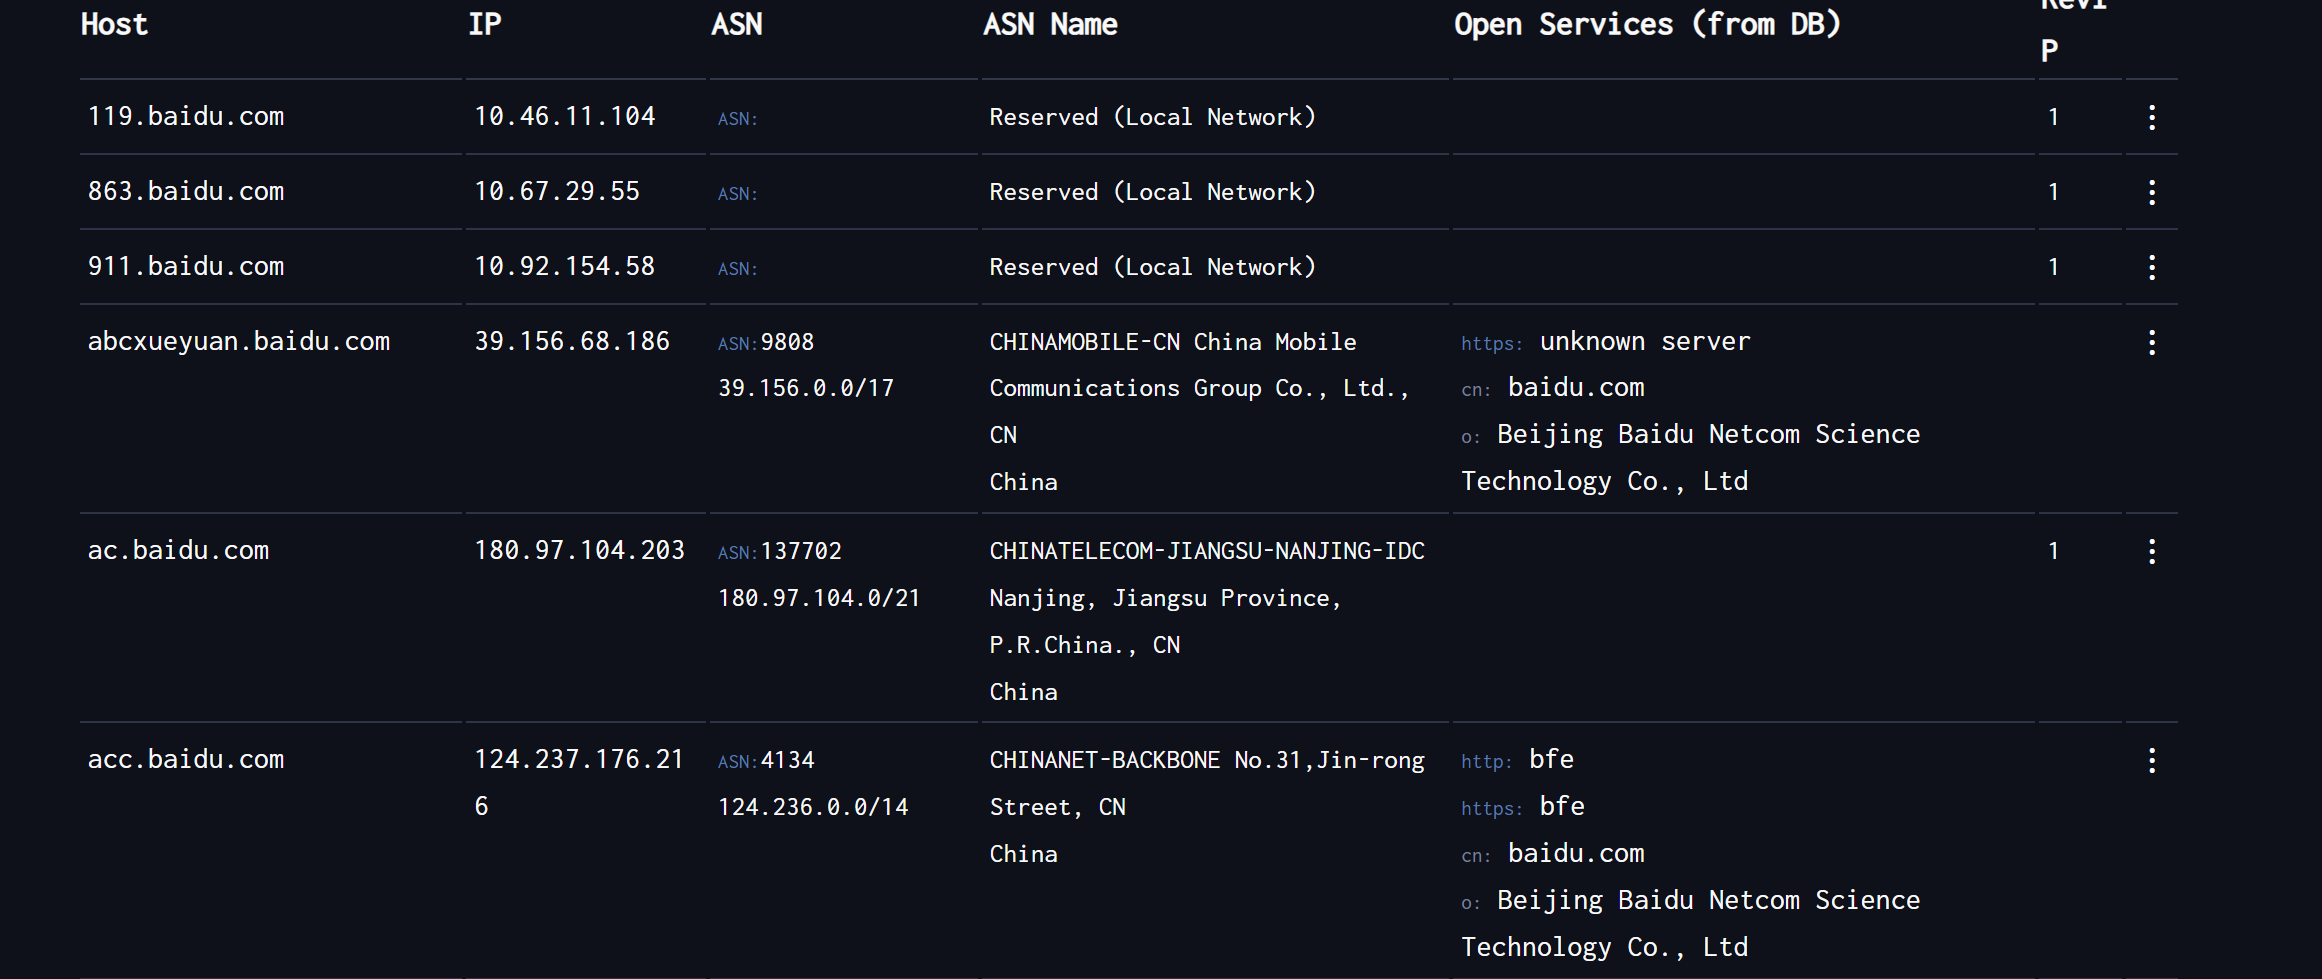Open three-dot menu for 863.baidu.com row
Viewport: 2322px width, 979px height.
pos(2151,193)
